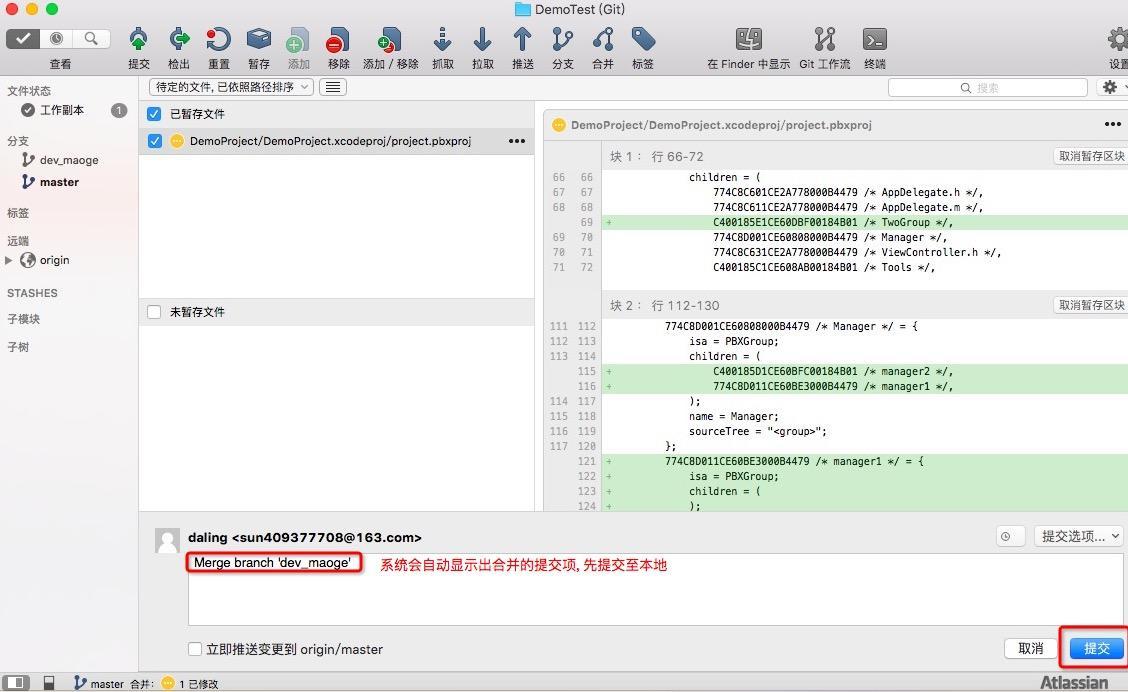This screenshot has width=1128, height=692.
Task: Switch to file status view checkmark button
Action: click(23, 38)
